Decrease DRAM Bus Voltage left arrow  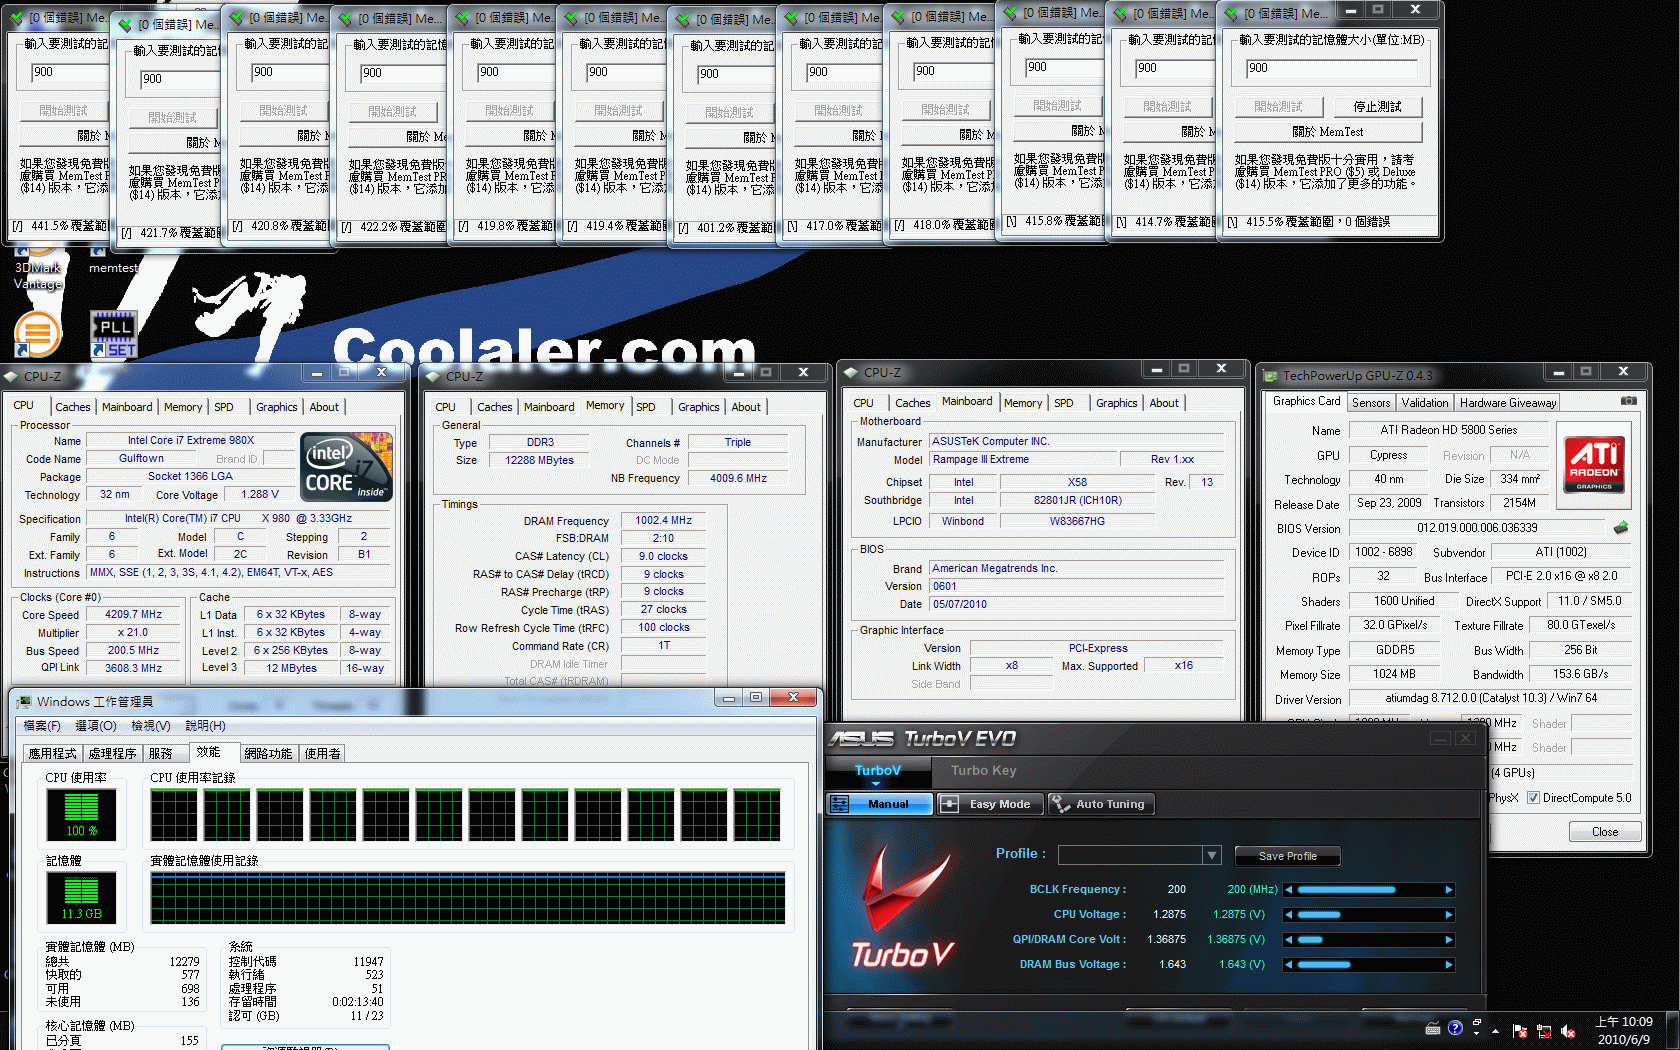[x=1289, y=964]
